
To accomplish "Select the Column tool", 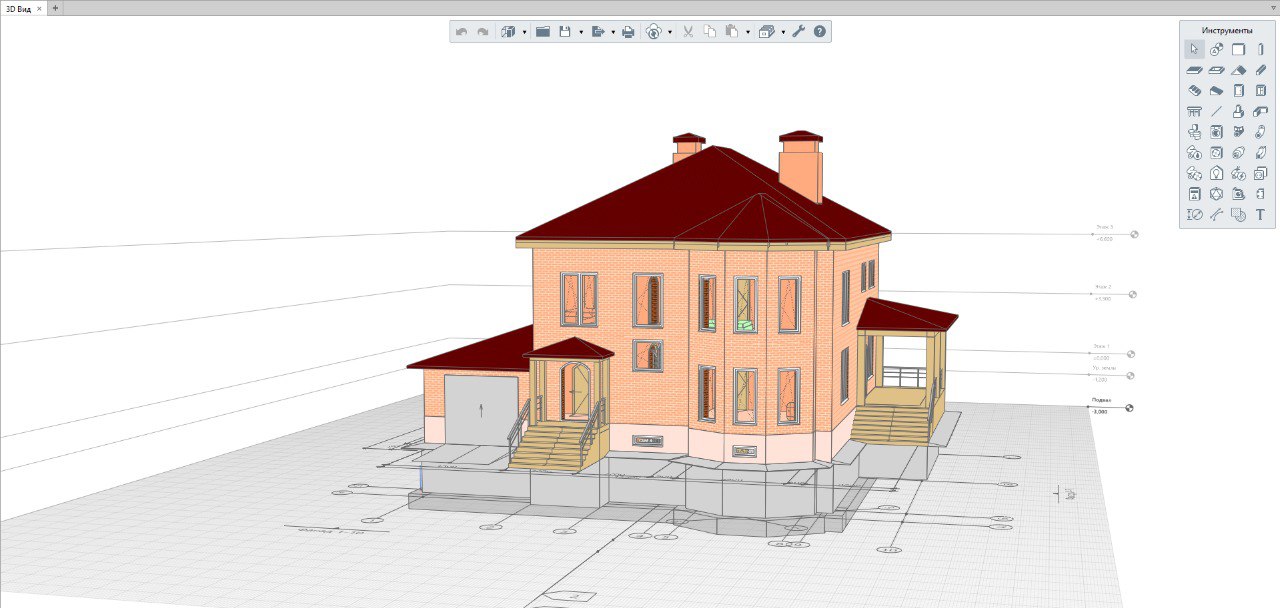I will pyautogui.click(x=1260, y=49).
